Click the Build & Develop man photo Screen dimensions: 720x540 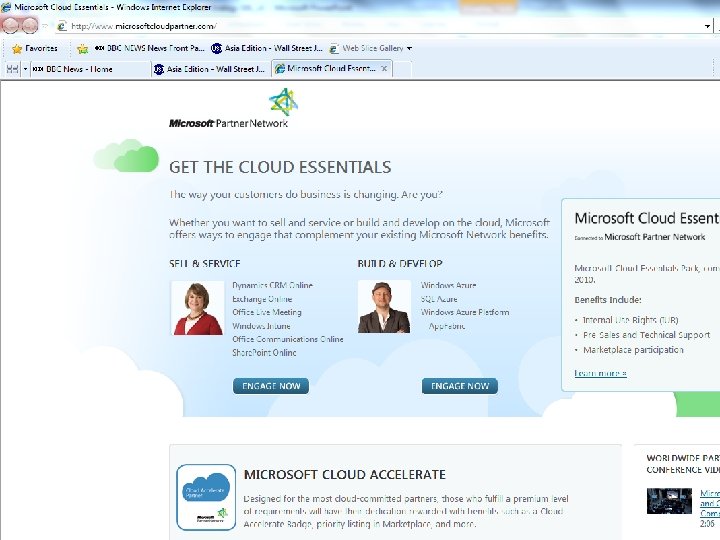coord(384,307)
